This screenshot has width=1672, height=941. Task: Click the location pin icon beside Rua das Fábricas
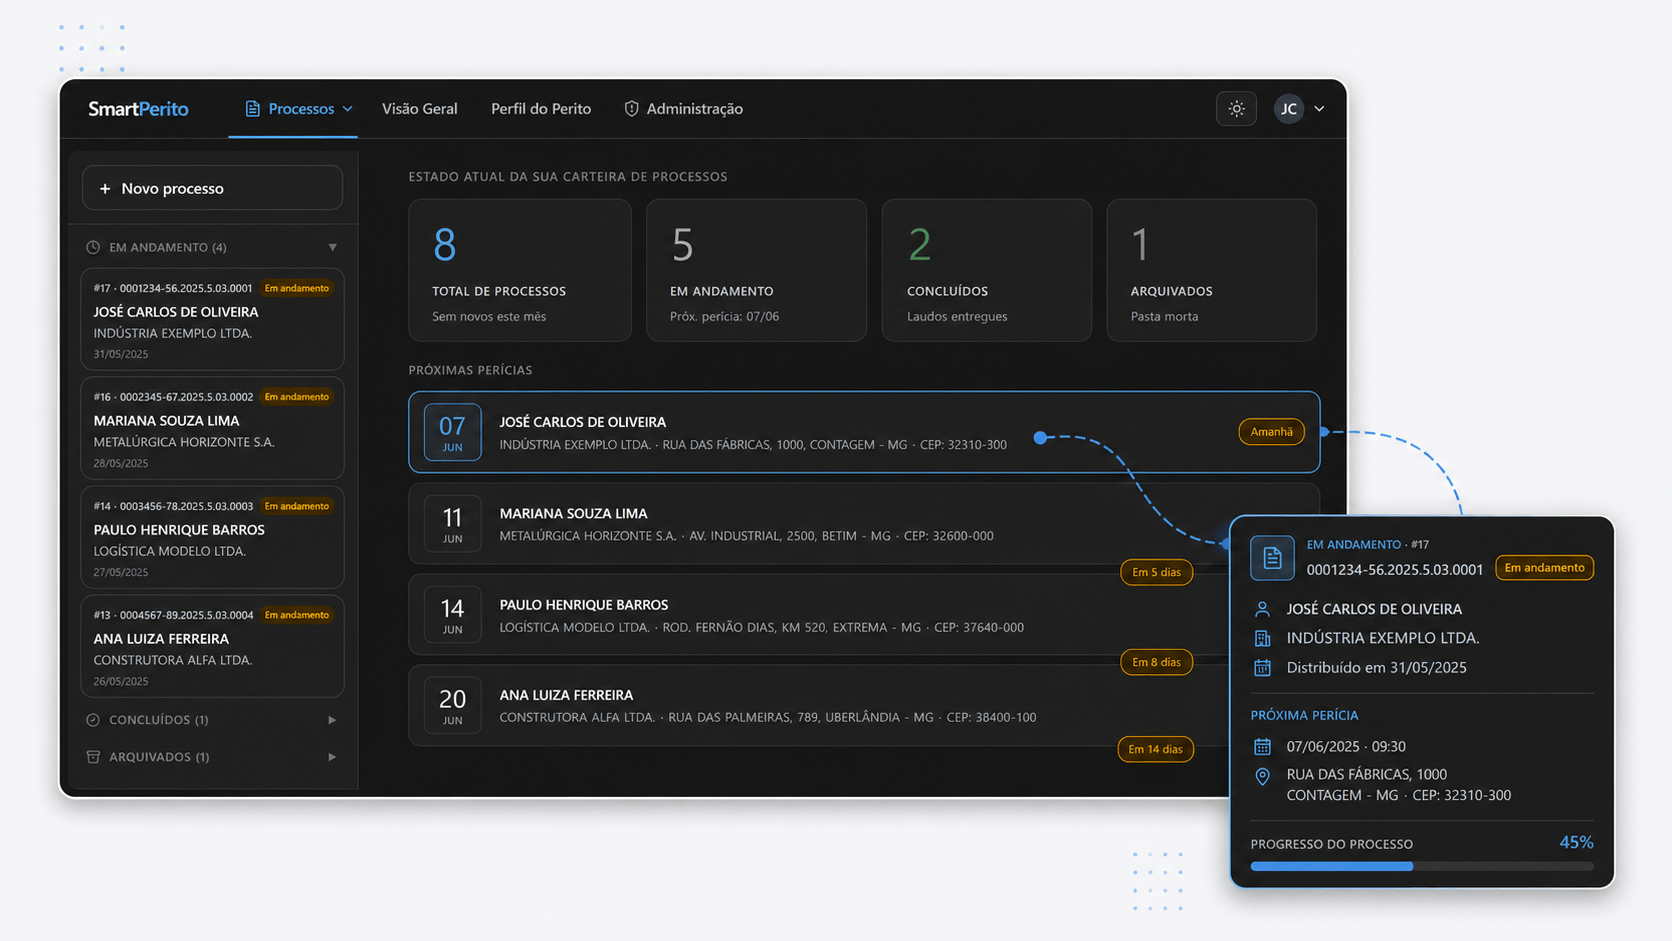click(x=1262, y=777)
